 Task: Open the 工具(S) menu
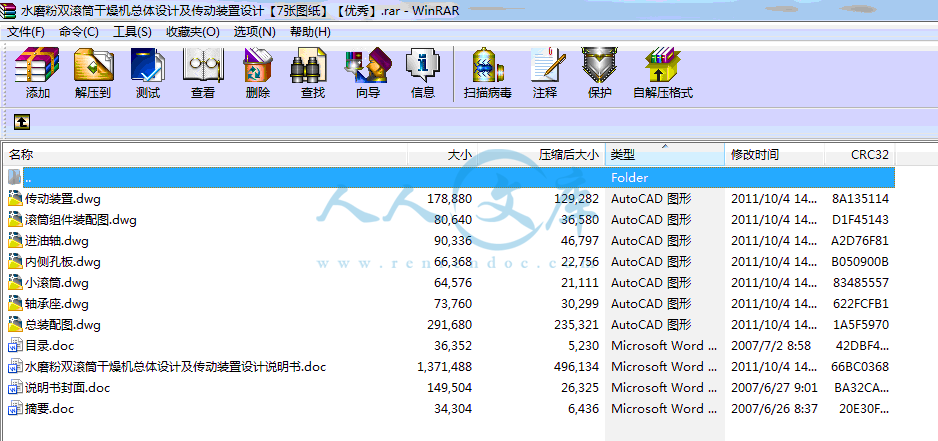tap(132, 32)
